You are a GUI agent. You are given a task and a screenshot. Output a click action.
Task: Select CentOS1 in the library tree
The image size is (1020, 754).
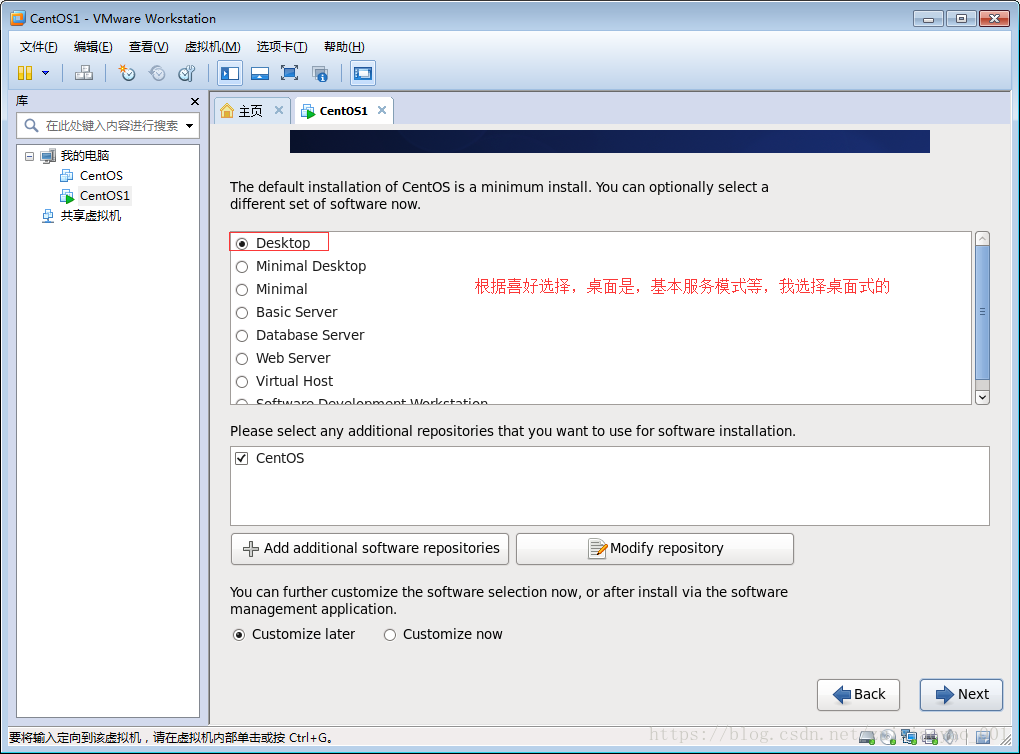(105, 196)
